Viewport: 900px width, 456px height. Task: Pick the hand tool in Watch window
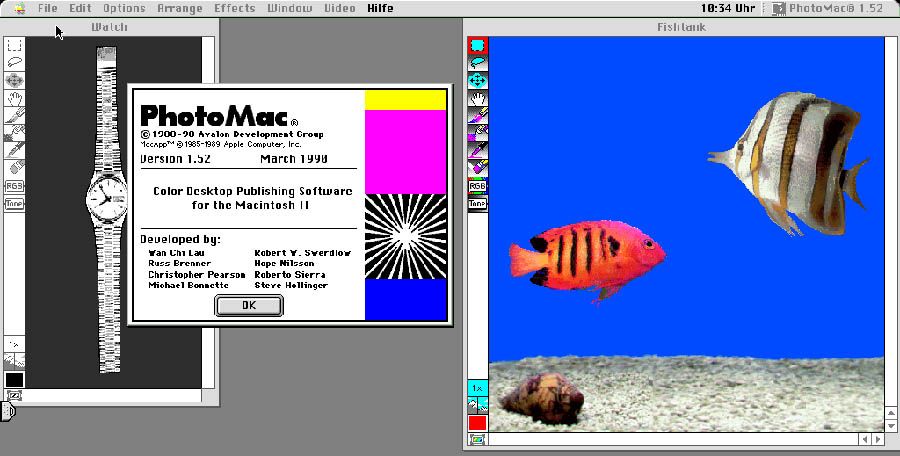[15, 98]
